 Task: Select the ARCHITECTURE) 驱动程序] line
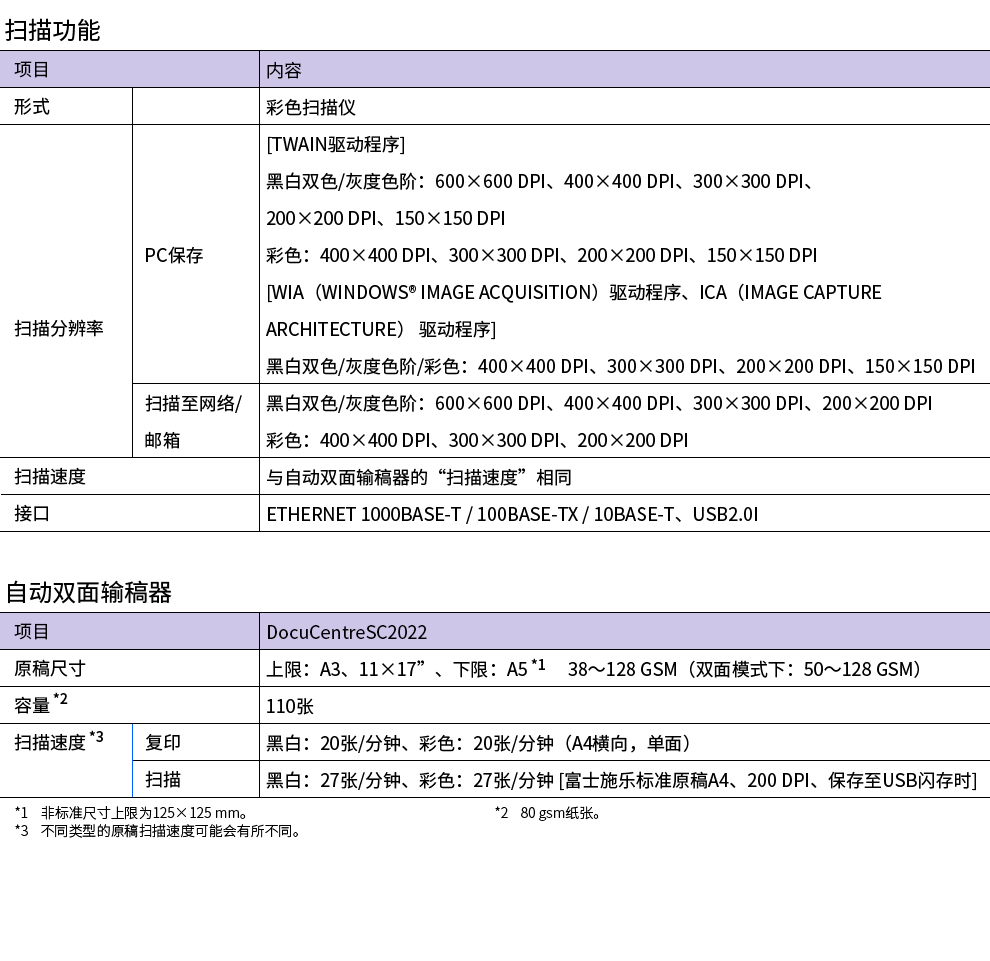coord(381,330)
